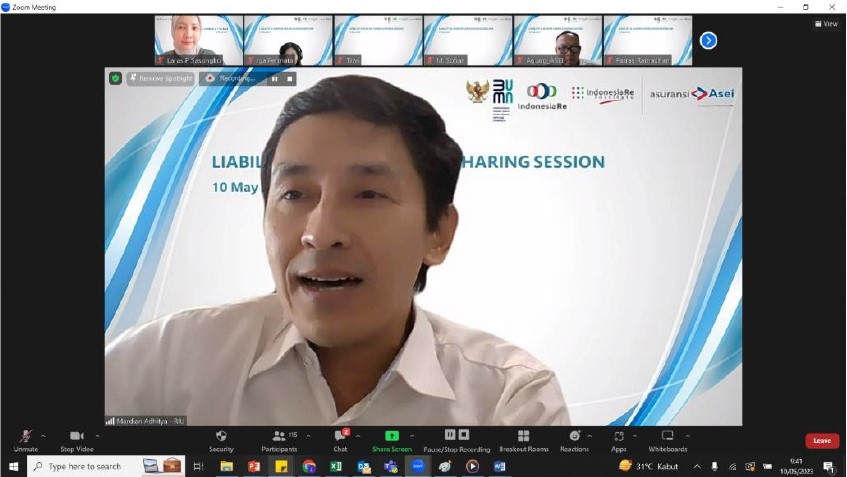Open the Participants panel
The width and height of the screenshot is (847, 477).
pos(279,440)
